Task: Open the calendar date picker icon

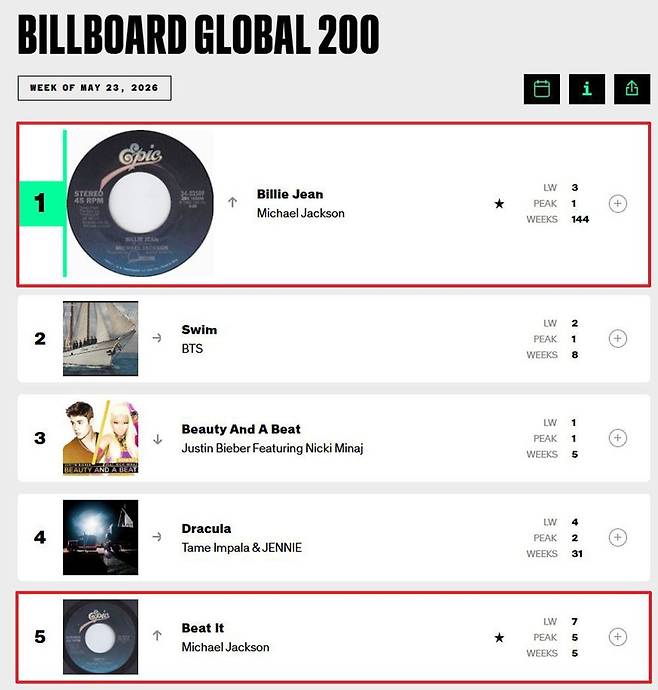Action: (x=541, y=89)
